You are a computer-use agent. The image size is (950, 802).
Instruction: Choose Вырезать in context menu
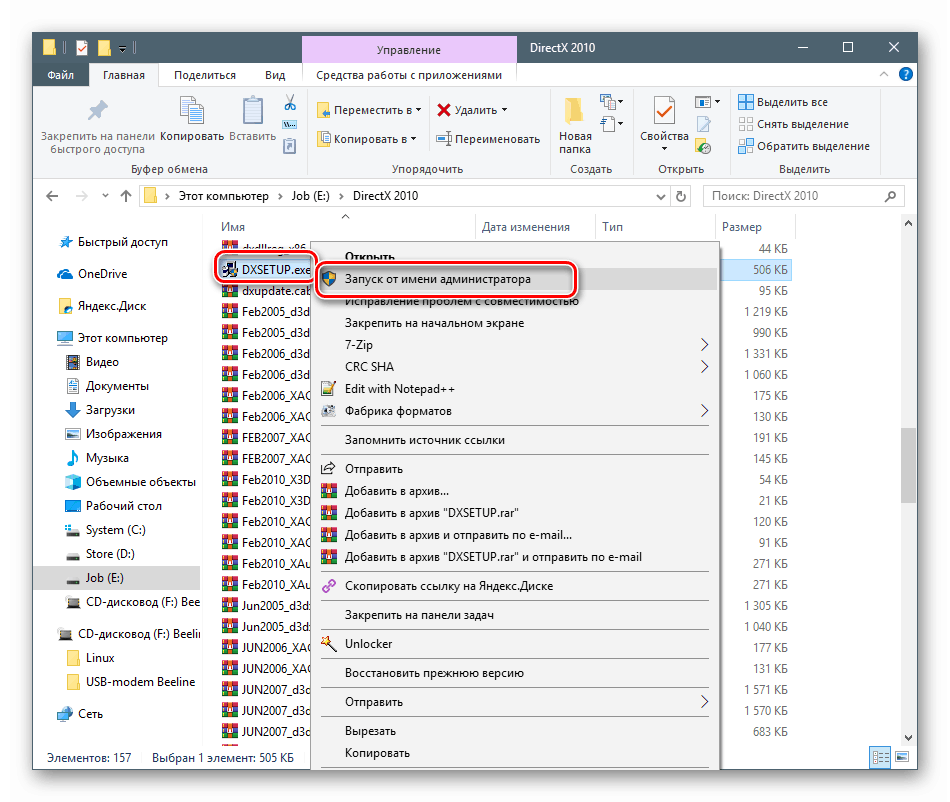[515, 731]
